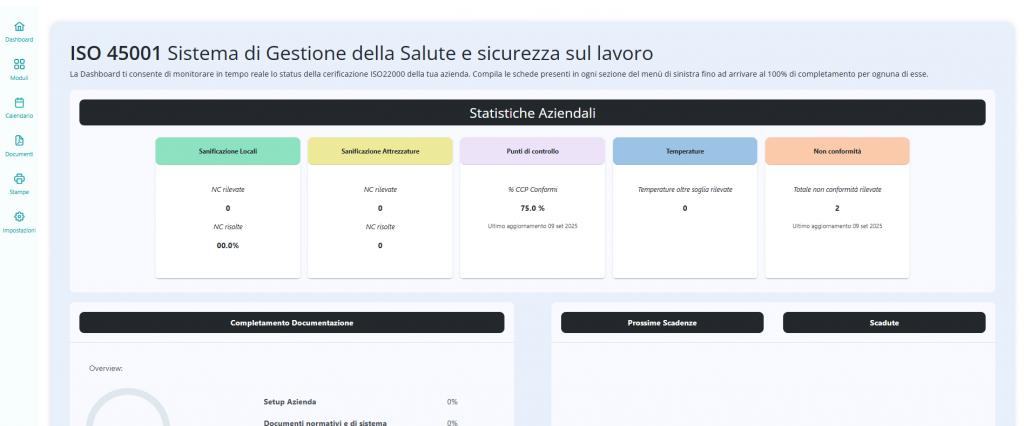Click 'Totale non conformità rilevate' label

pos(837,189)
